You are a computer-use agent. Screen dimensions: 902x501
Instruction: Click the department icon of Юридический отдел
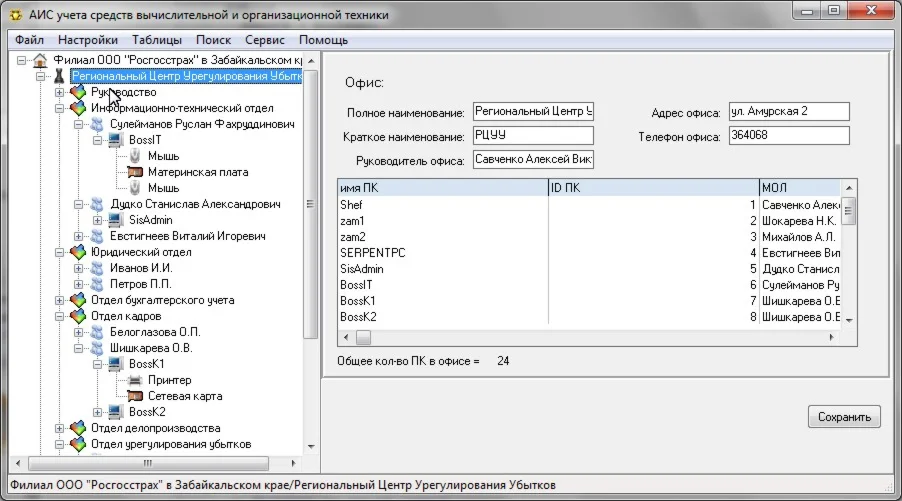click(x=78, y=252)
